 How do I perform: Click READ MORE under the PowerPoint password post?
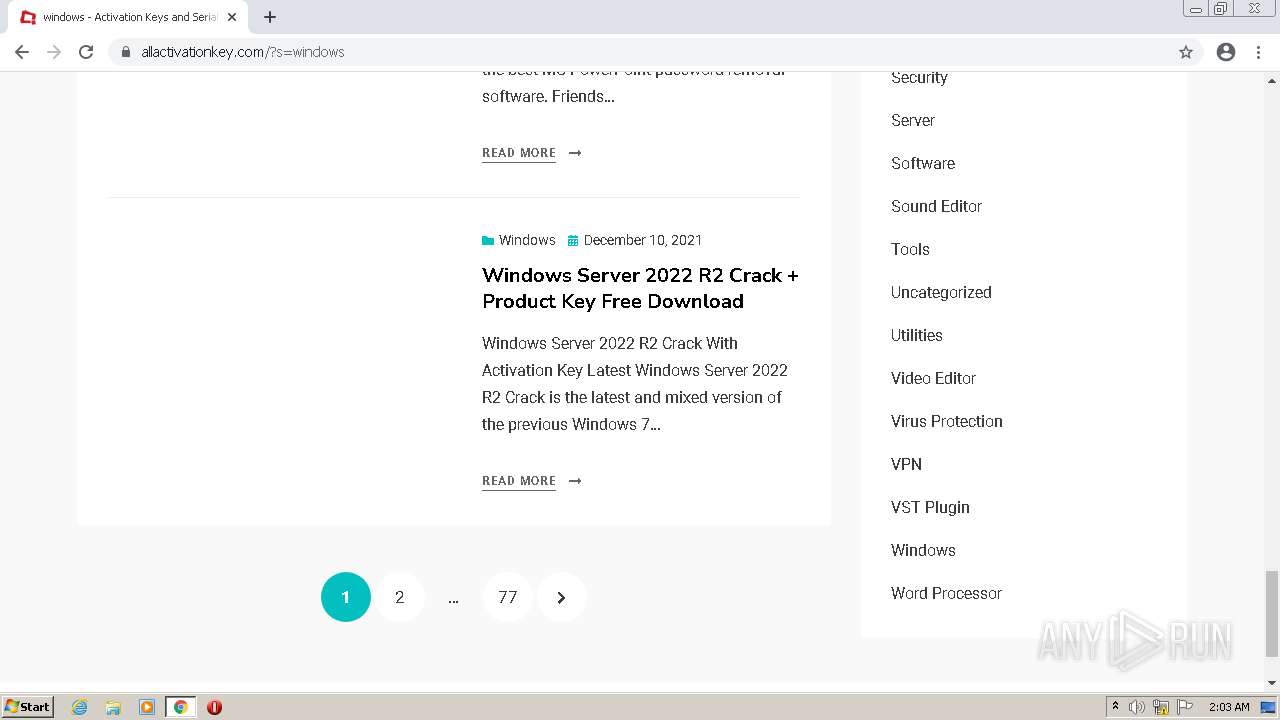click(x=519, y=153)
